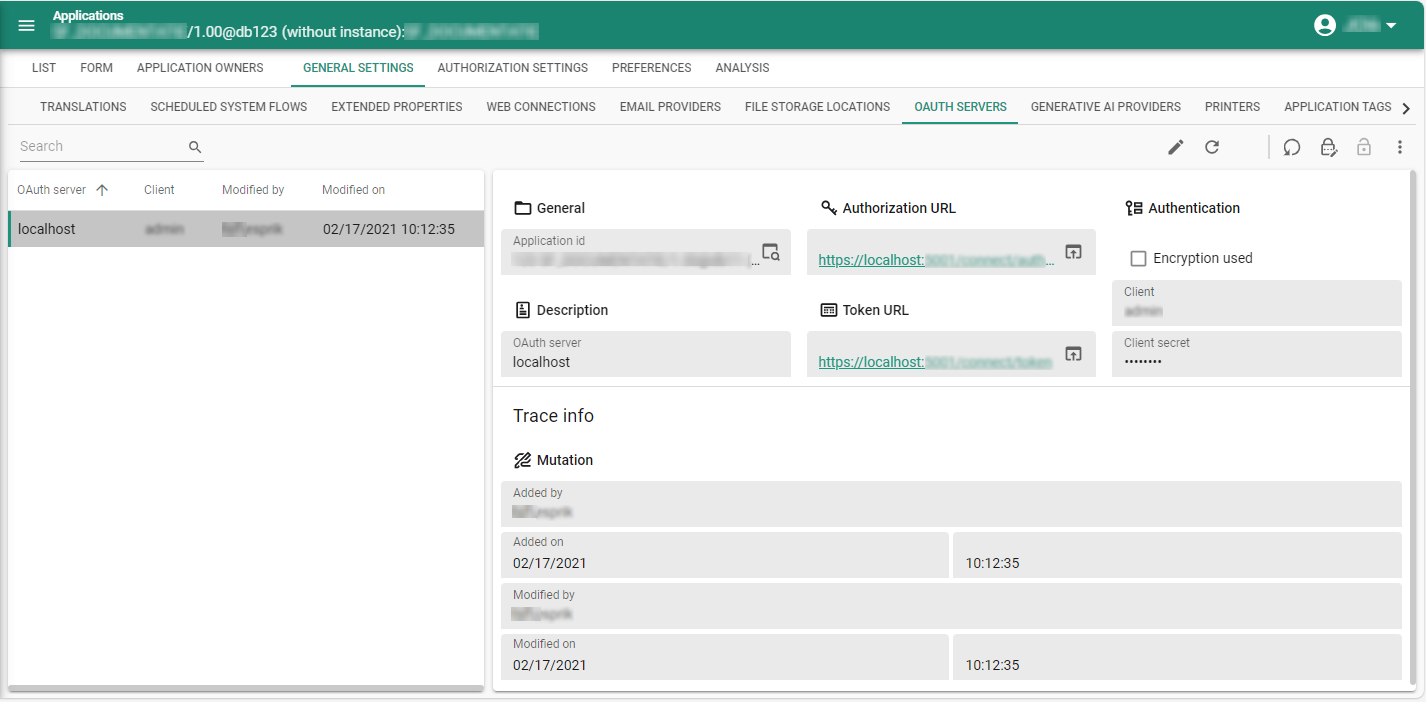Toggle the Encryption used checkbox
Screen dimensions: 1426x702
click(x=1138, y=258)
